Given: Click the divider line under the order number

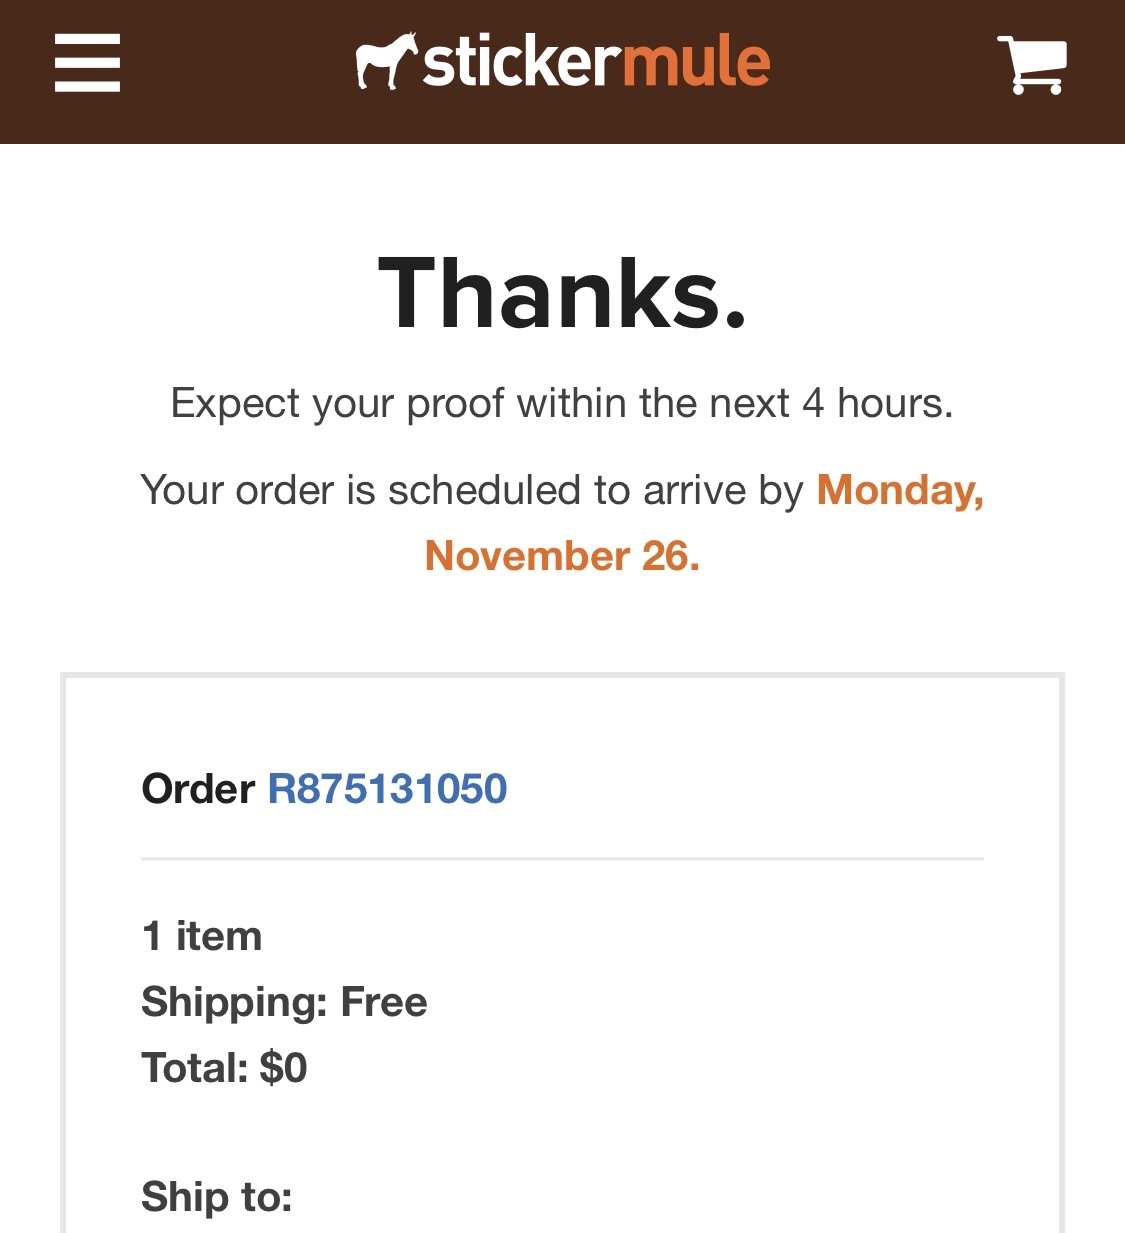Looking at the screenshot, I should (x=562, y=858).
